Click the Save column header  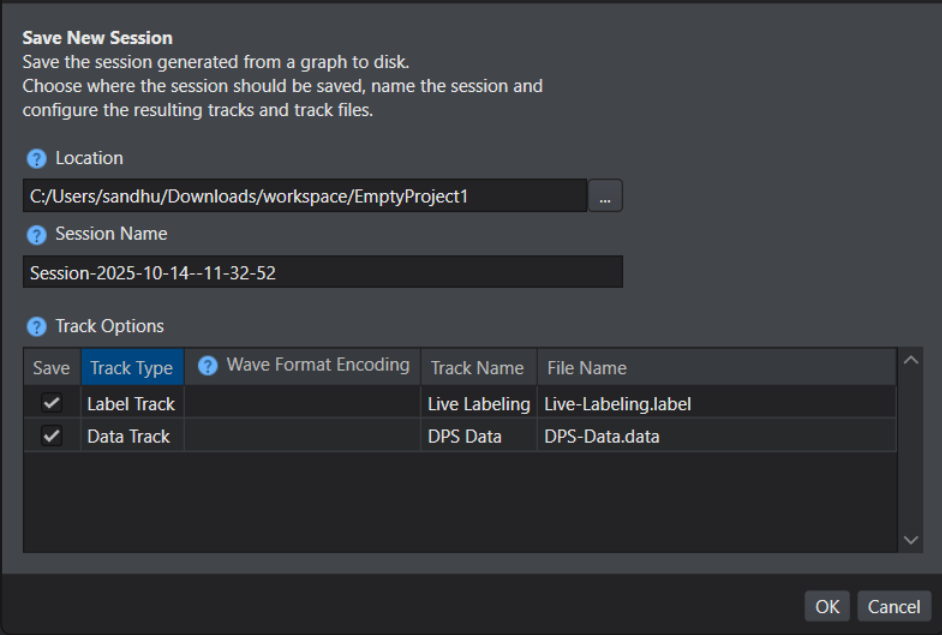51,368
